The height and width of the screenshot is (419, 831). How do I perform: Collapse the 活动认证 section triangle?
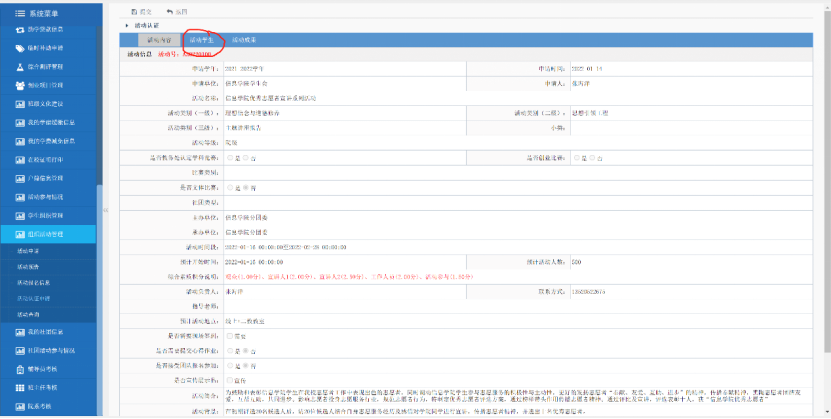click(125, 23)
